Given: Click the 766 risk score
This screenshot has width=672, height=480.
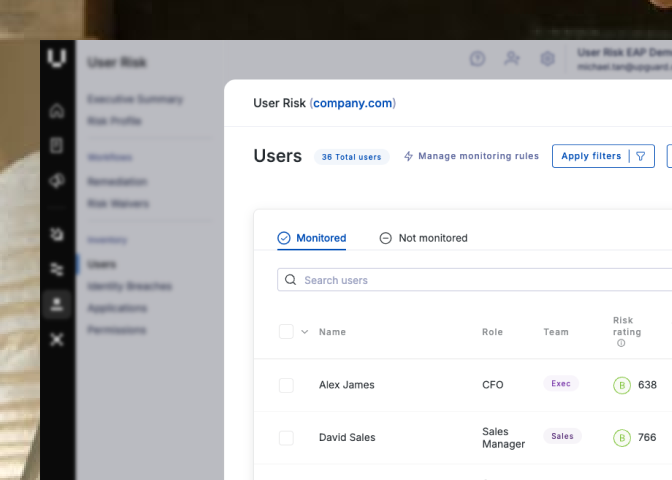Looking at the screenshot, I should click(647, 438).
